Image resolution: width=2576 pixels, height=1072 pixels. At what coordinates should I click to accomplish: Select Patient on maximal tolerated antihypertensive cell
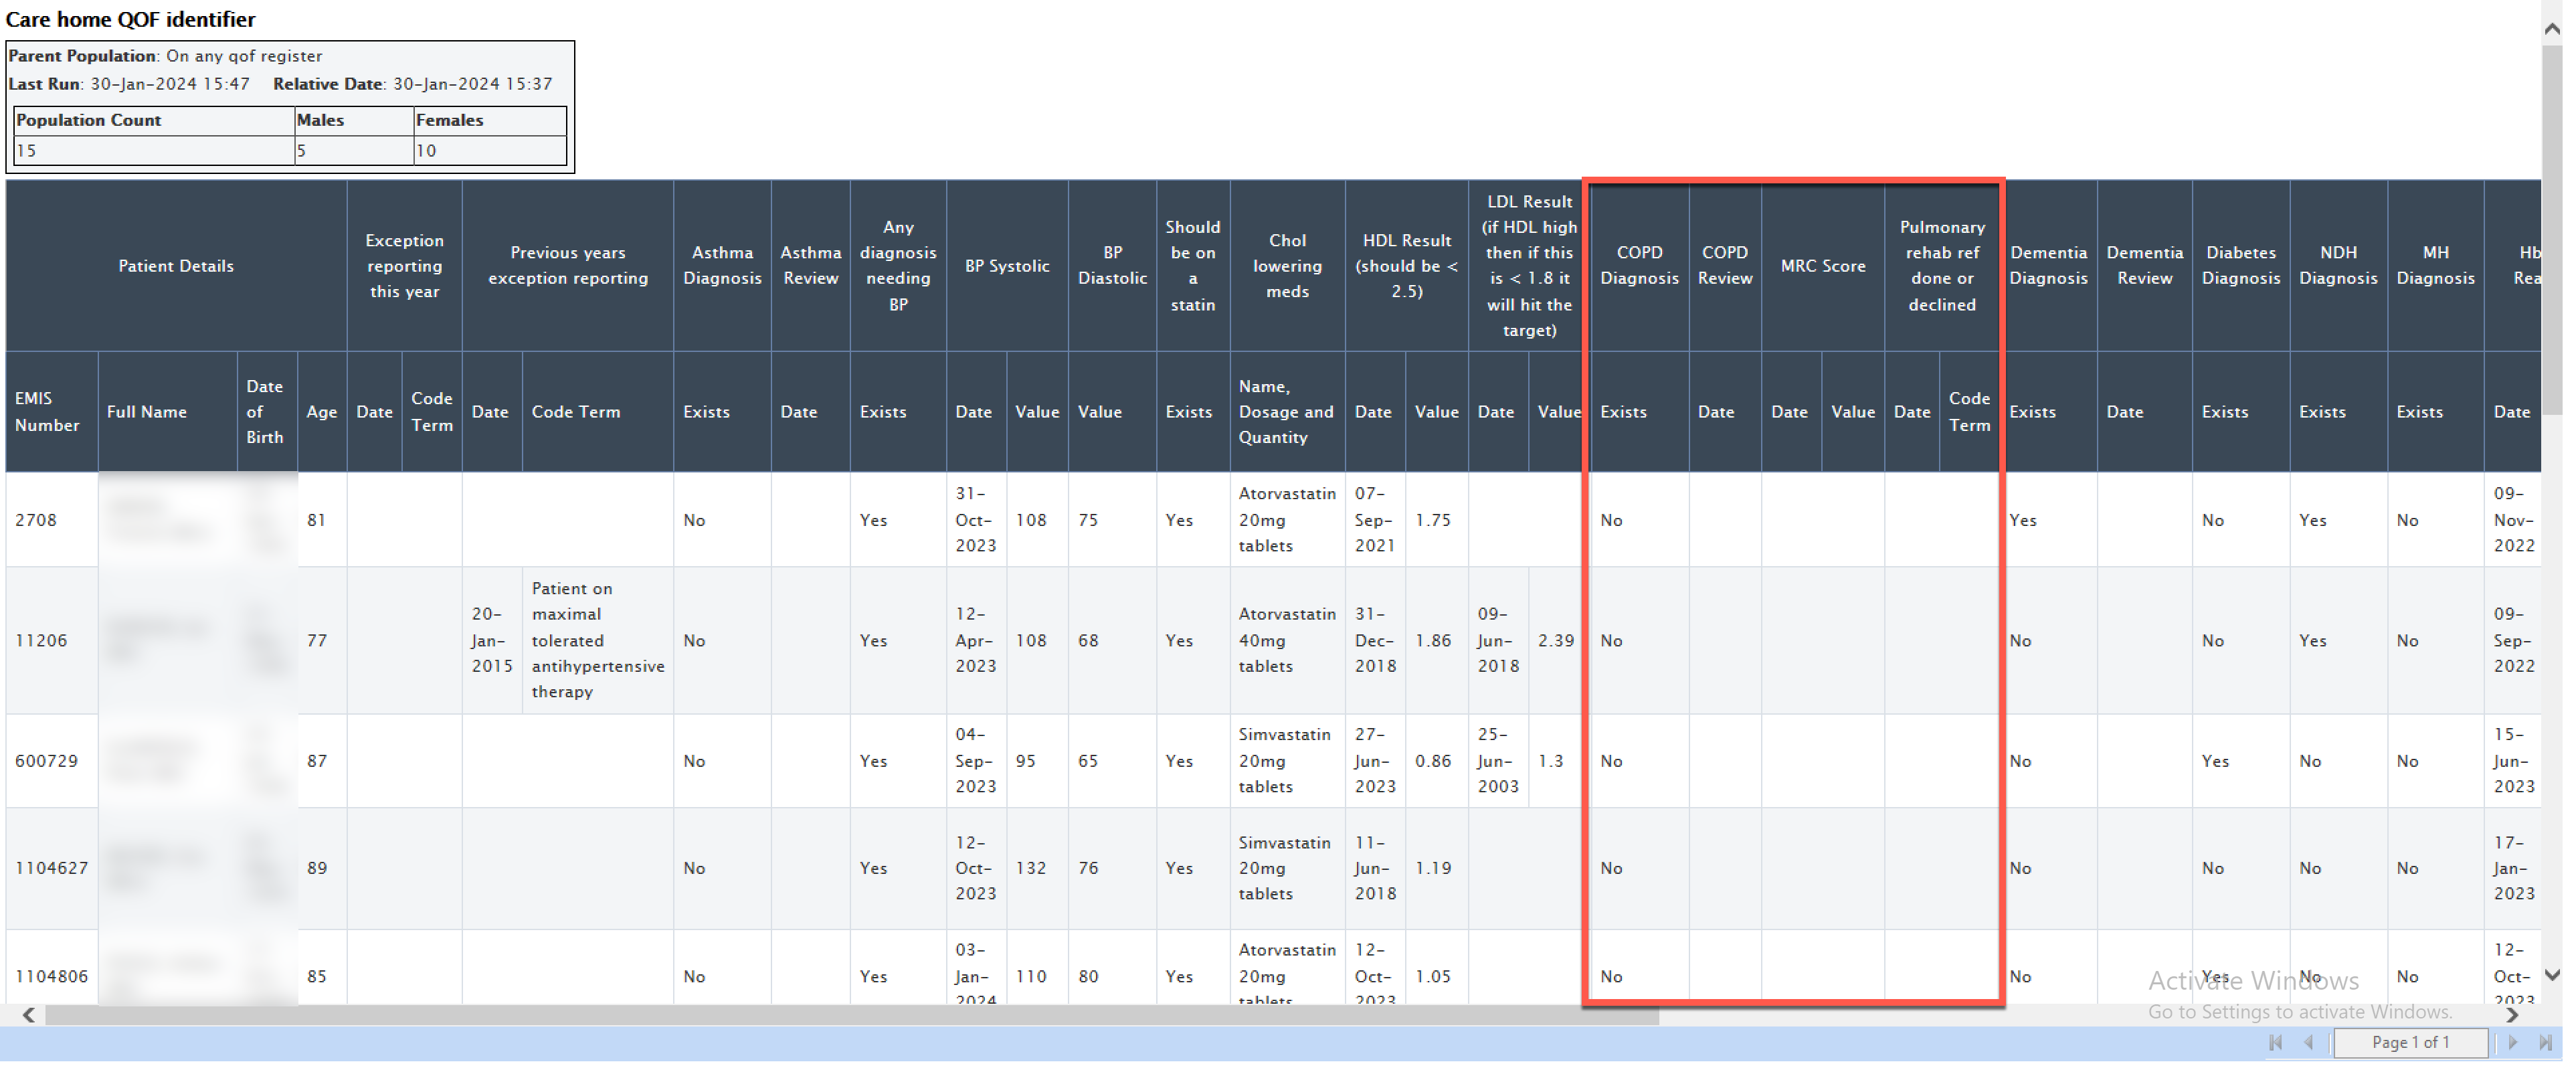tap(597, 640)
